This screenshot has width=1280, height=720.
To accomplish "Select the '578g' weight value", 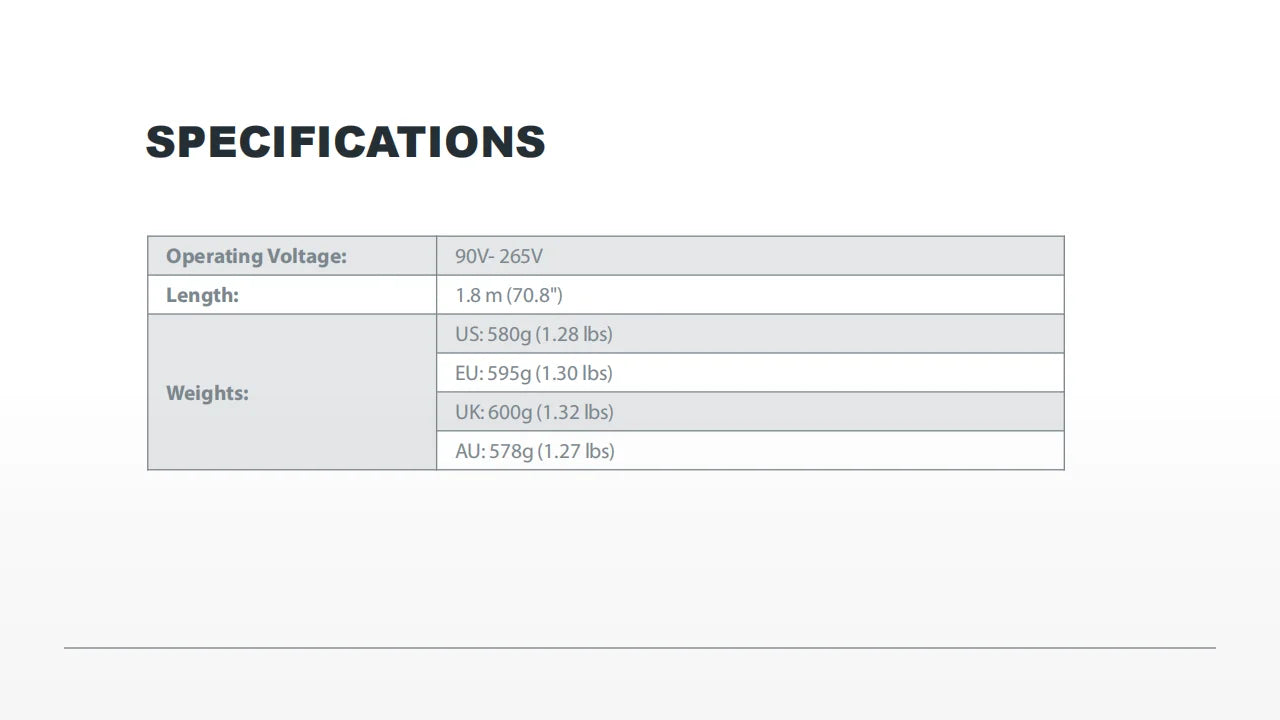I will (510, 451).
